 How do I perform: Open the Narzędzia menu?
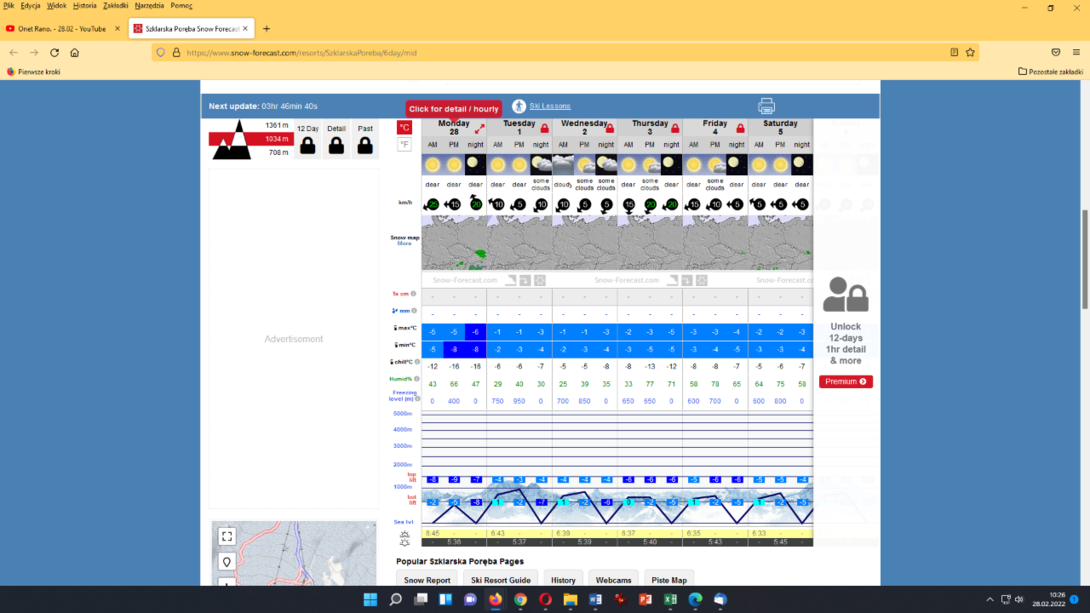(x=149, y=6)
